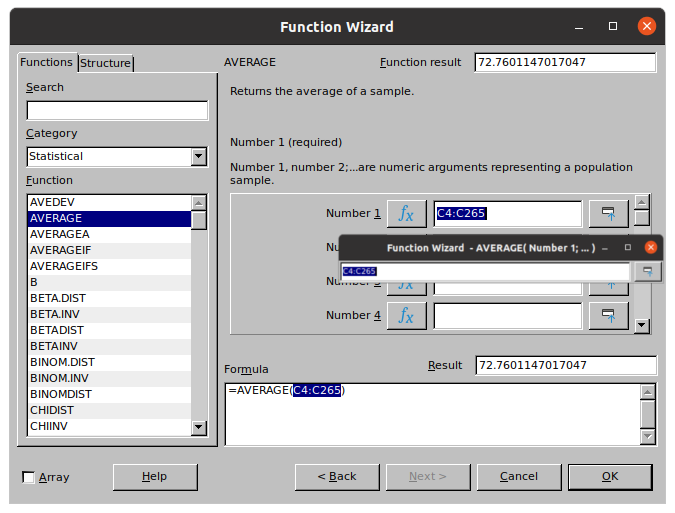675x513 pixels.
Task: Click the Result value 72.7601147017047 near Formula
Action: 566,365
